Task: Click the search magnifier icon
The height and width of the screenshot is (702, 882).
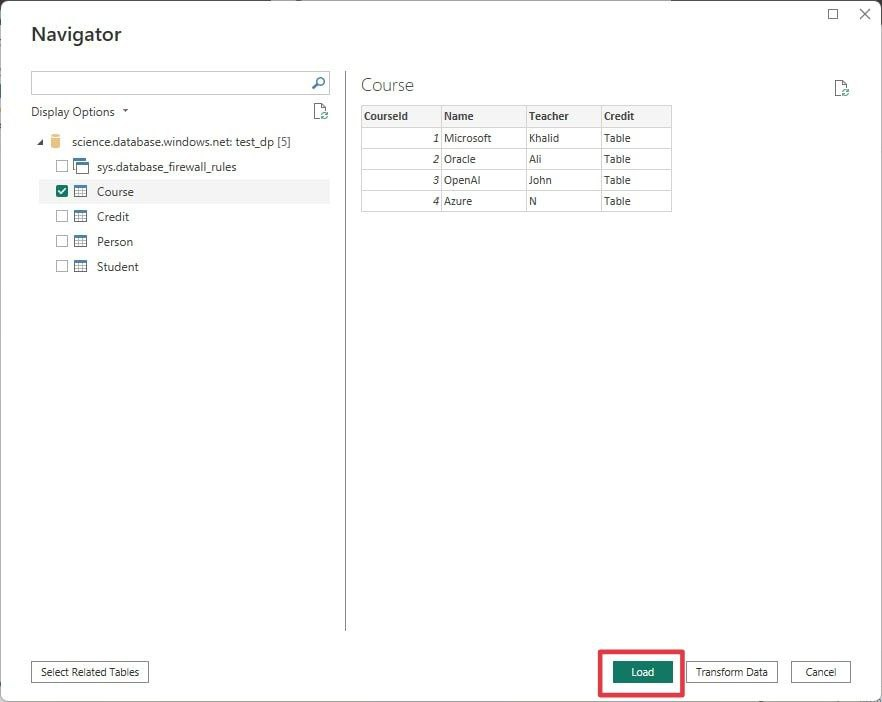Action: [x=318, y=83]
